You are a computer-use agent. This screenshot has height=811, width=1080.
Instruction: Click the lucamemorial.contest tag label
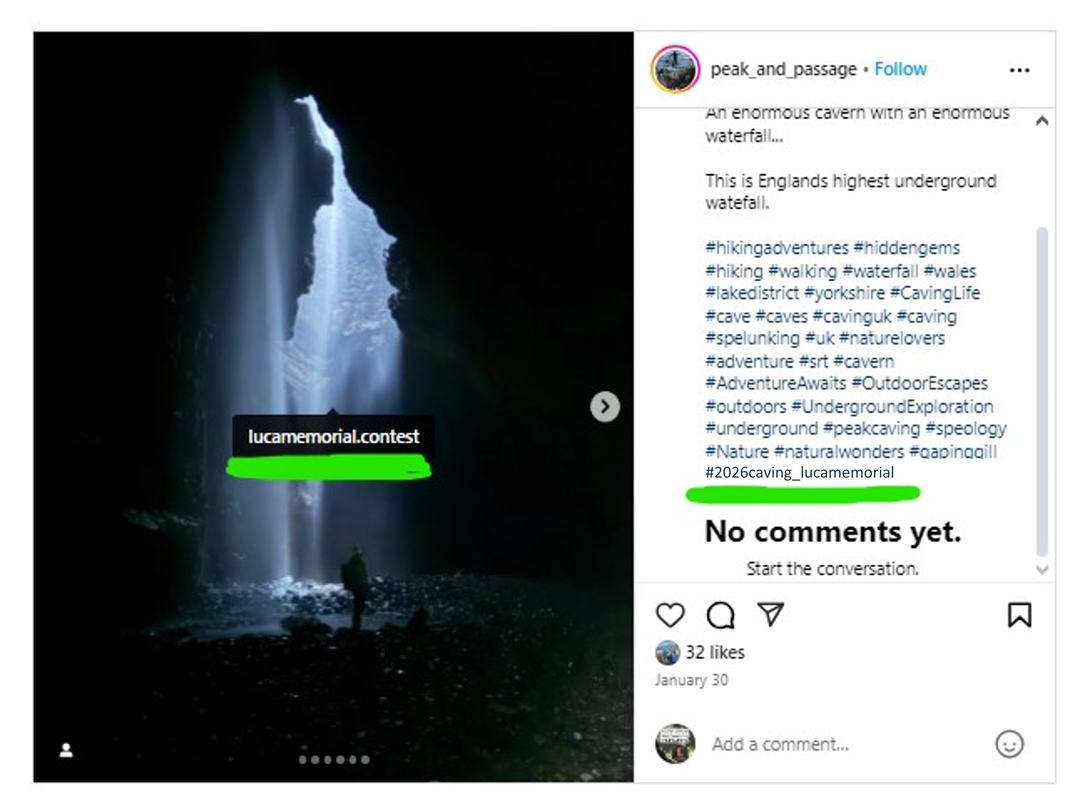[333, 437]
